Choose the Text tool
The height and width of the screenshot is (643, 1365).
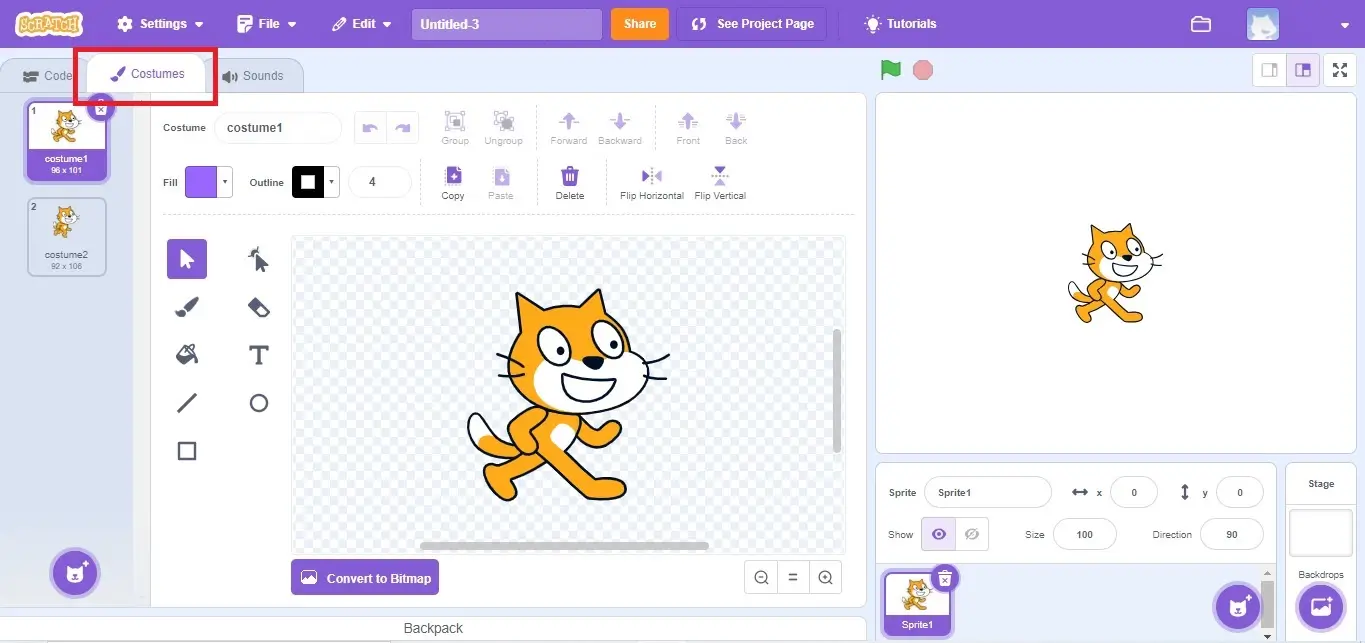(259, 355)
